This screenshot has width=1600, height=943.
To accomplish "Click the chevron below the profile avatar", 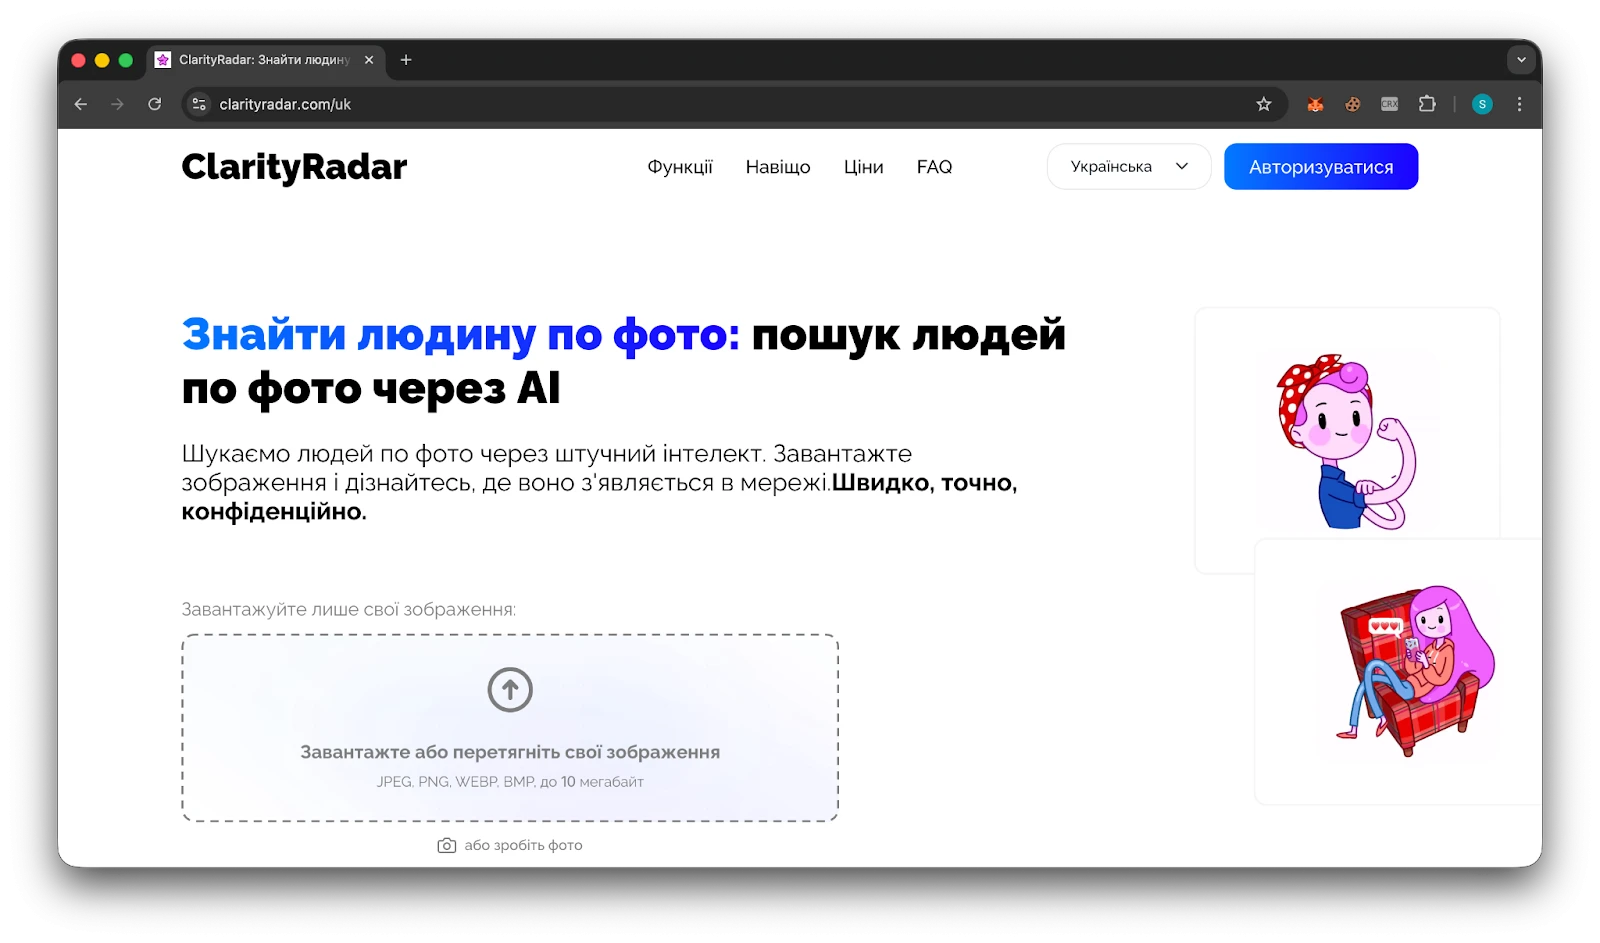I will [x=1521, y=60].
